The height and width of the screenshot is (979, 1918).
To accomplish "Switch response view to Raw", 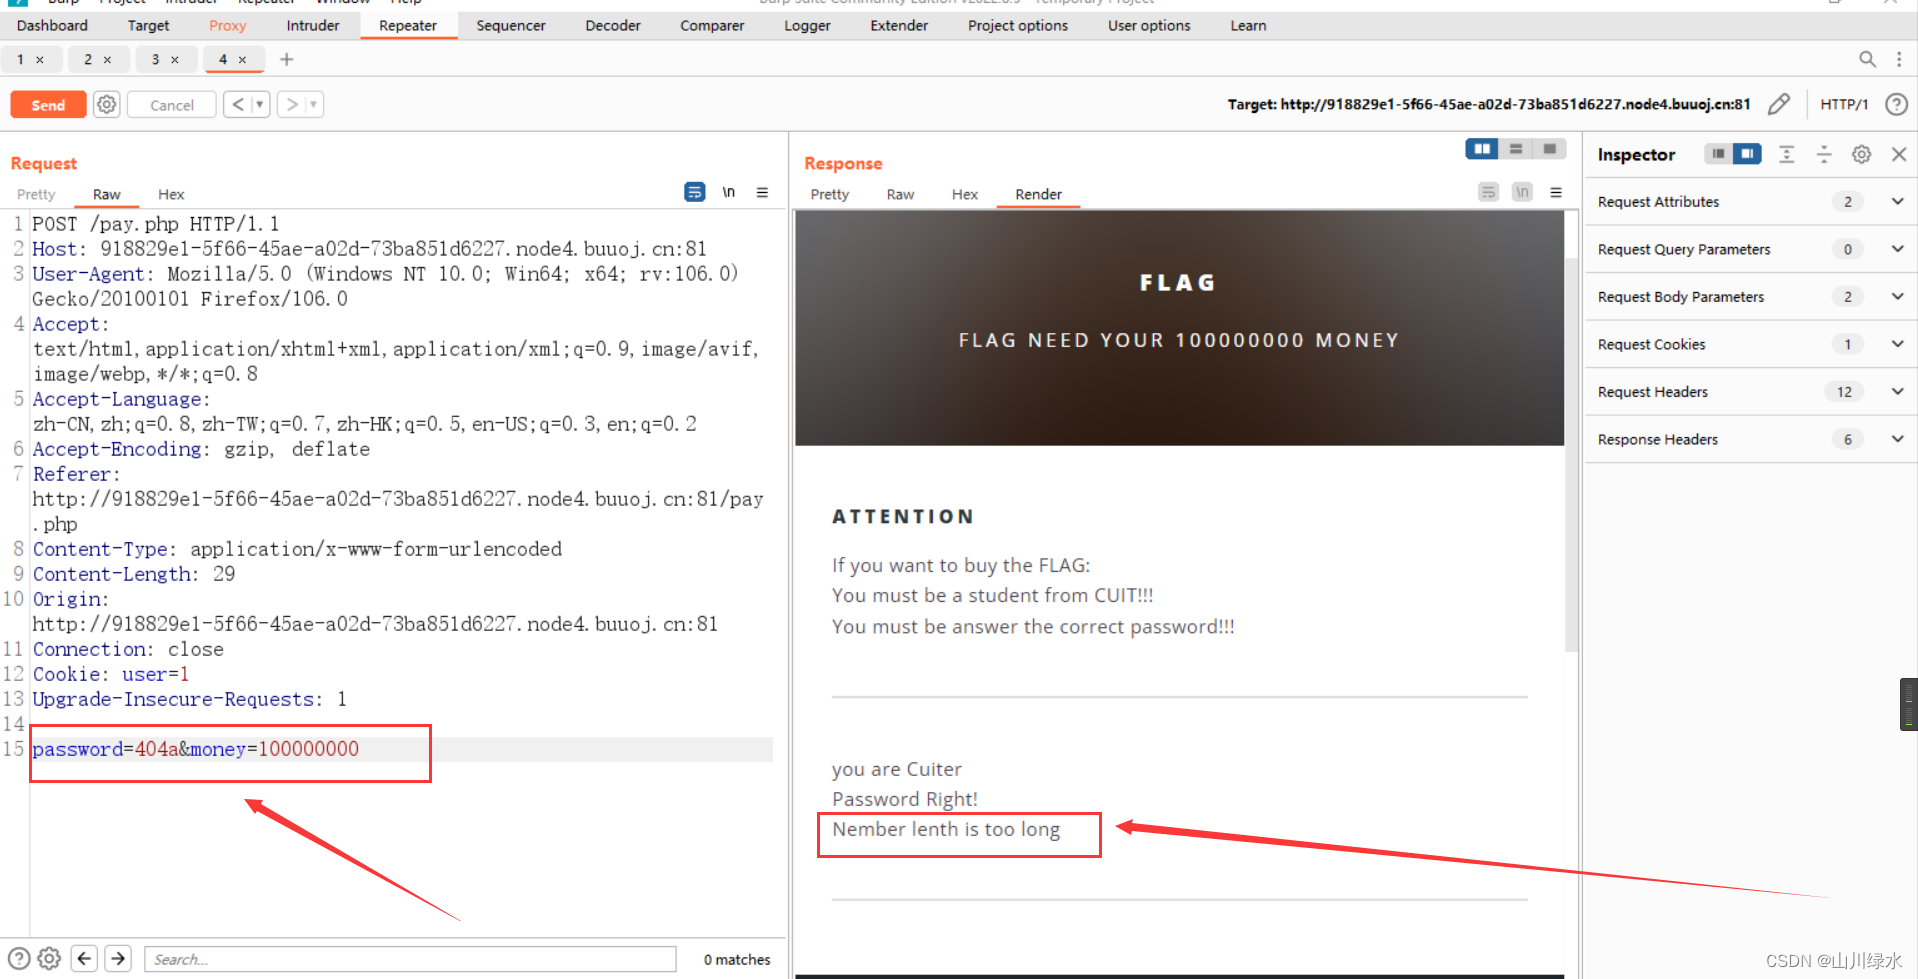I will pyautogui.click(x=900, y=194).
